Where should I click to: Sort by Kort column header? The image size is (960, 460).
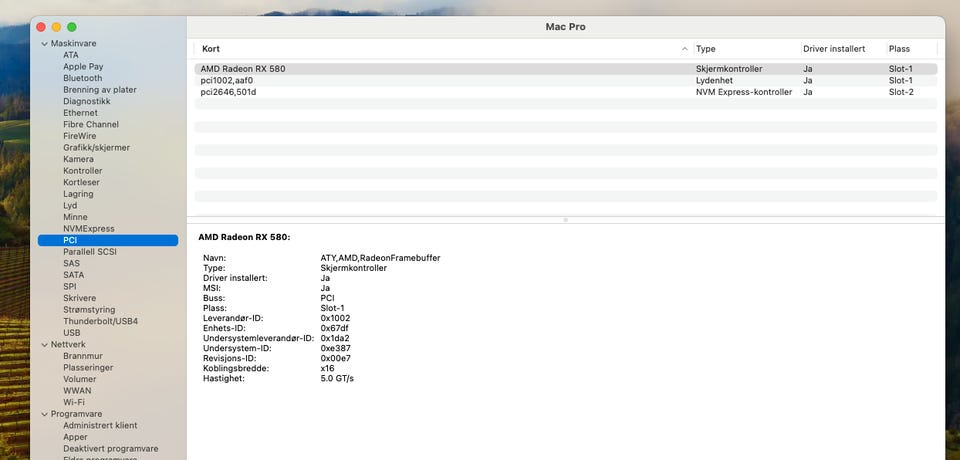coord(440,49)
